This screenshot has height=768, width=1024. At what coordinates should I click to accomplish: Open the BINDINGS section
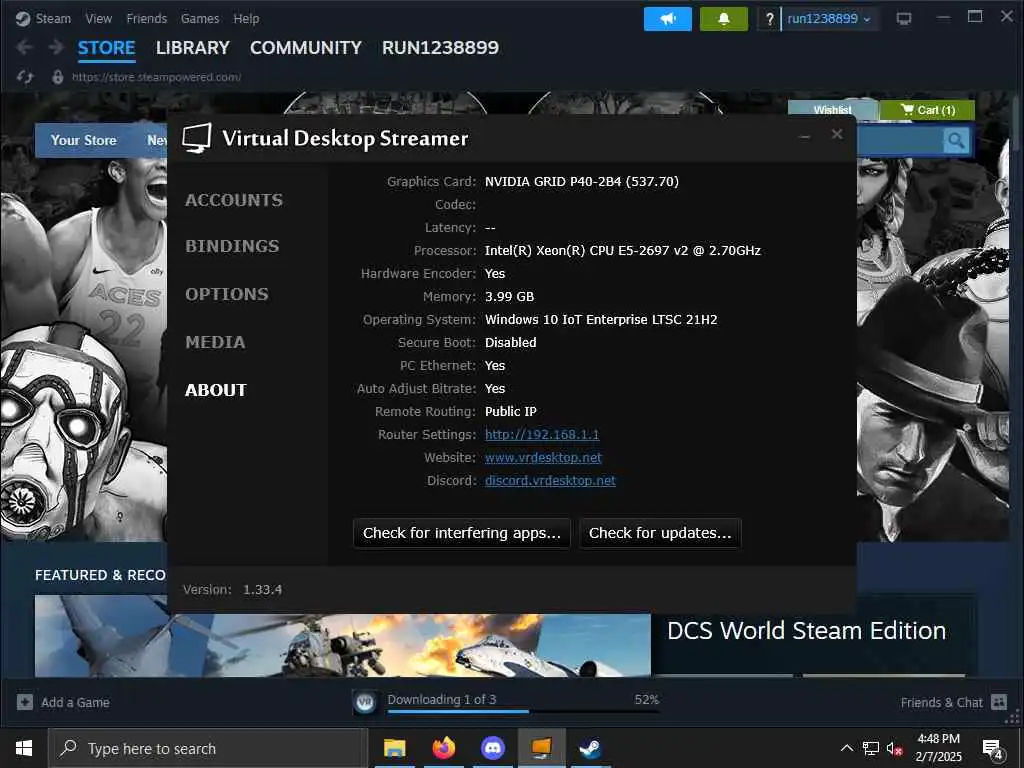coord(232,246)
